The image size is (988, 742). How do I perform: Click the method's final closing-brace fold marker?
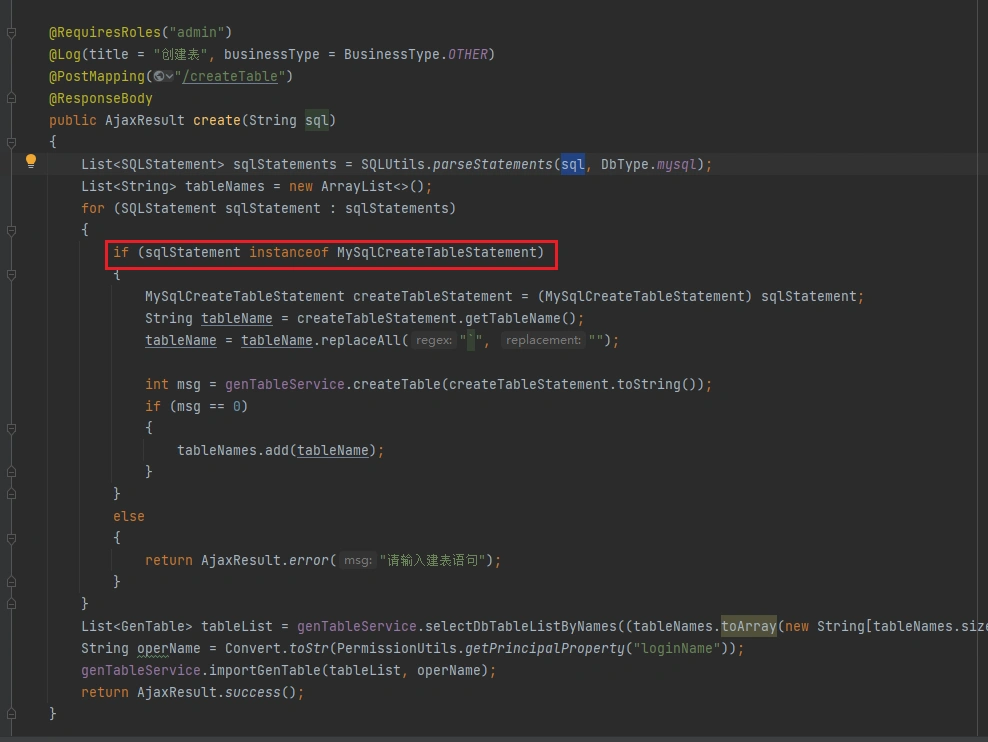pyautogui.click(x=11, y=713)
